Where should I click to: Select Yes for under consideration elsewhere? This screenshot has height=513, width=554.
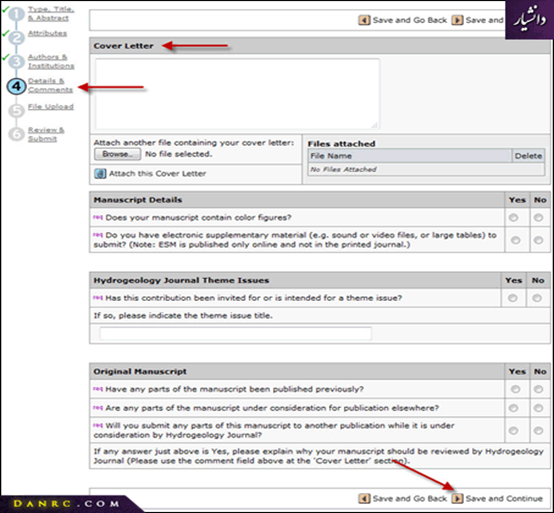point(513,408)
